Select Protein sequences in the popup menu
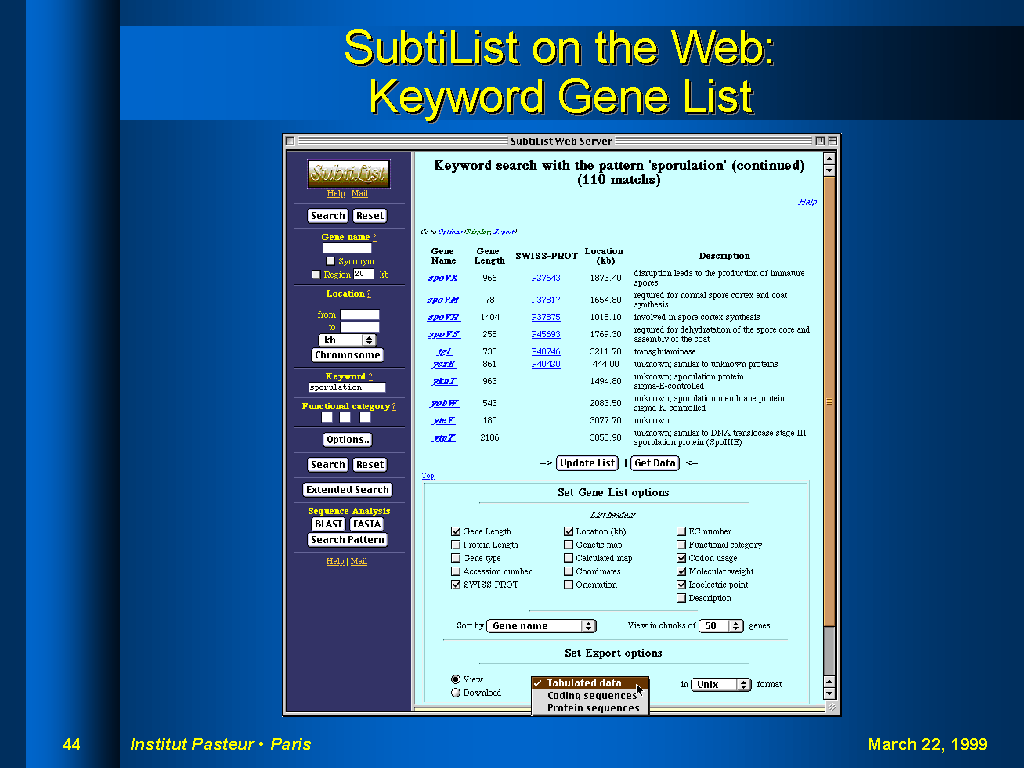The image size is (1024, 768). [x=592, y=708]
